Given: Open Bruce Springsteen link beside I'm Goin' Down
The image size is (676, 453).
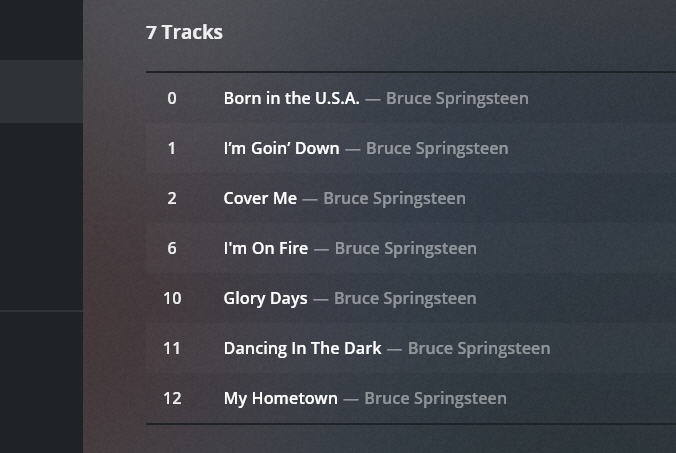Looking at the screenshot, I should coord(437,148).
